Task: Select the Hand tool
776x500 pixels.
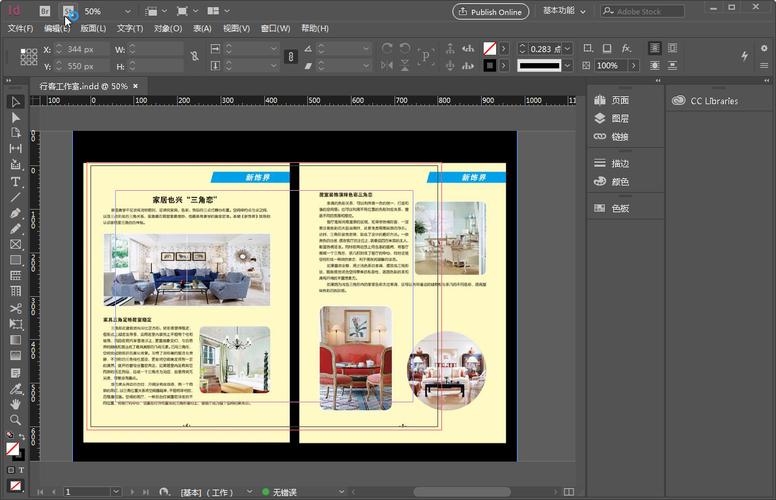Action: tap(15, 404)
